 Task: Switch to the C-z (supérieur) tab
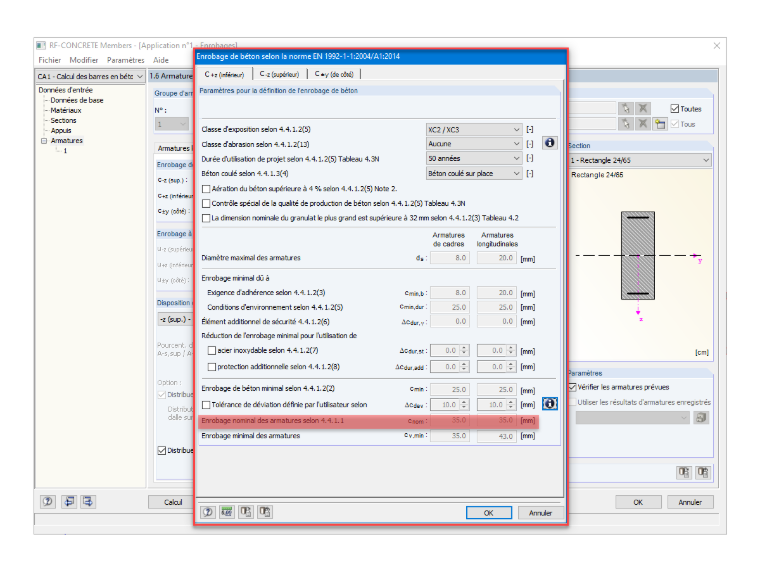pos(279,74)
